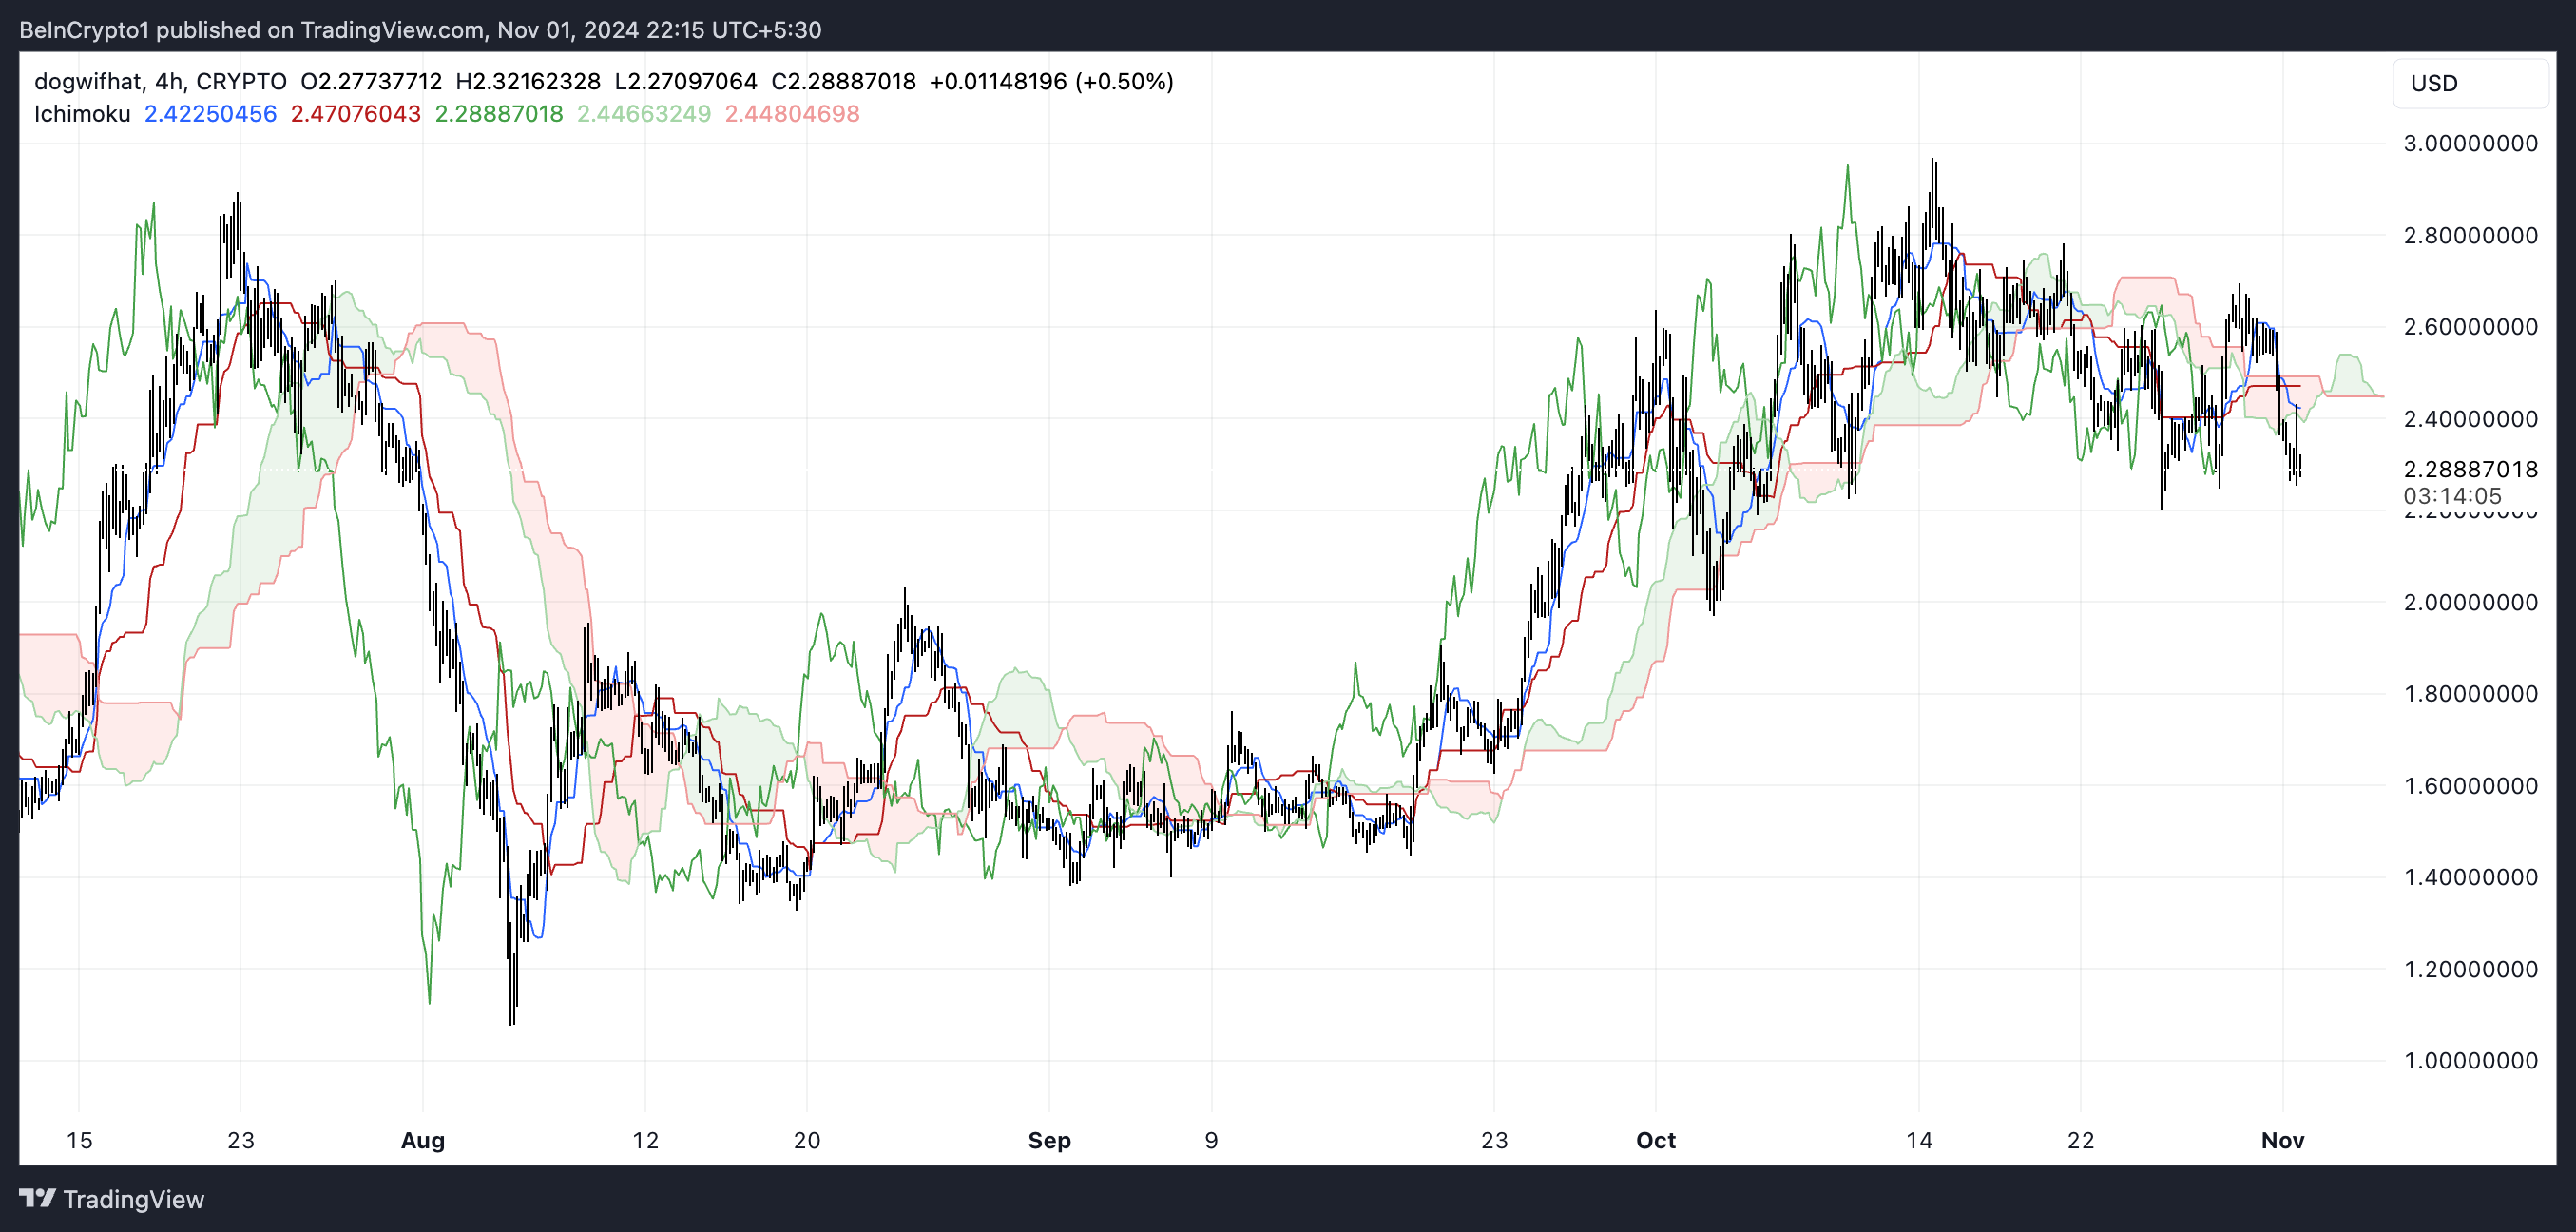Click the pink value 2.44804698
Image resolution: width=2576 pixels, height=1232 pixels.
(x=791, y=114)
